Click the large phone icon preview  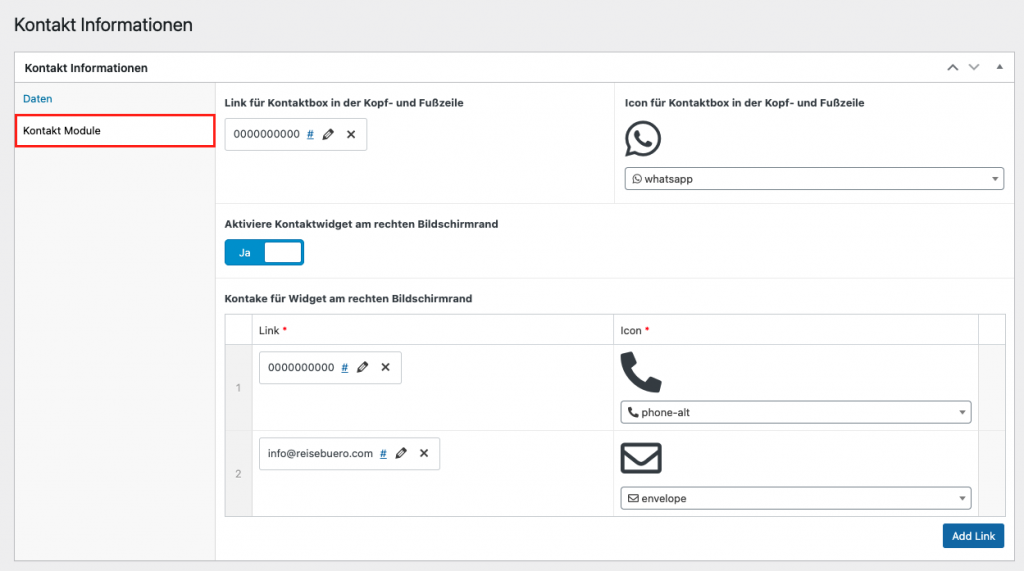pyautogui.click(x=641, y=372)
